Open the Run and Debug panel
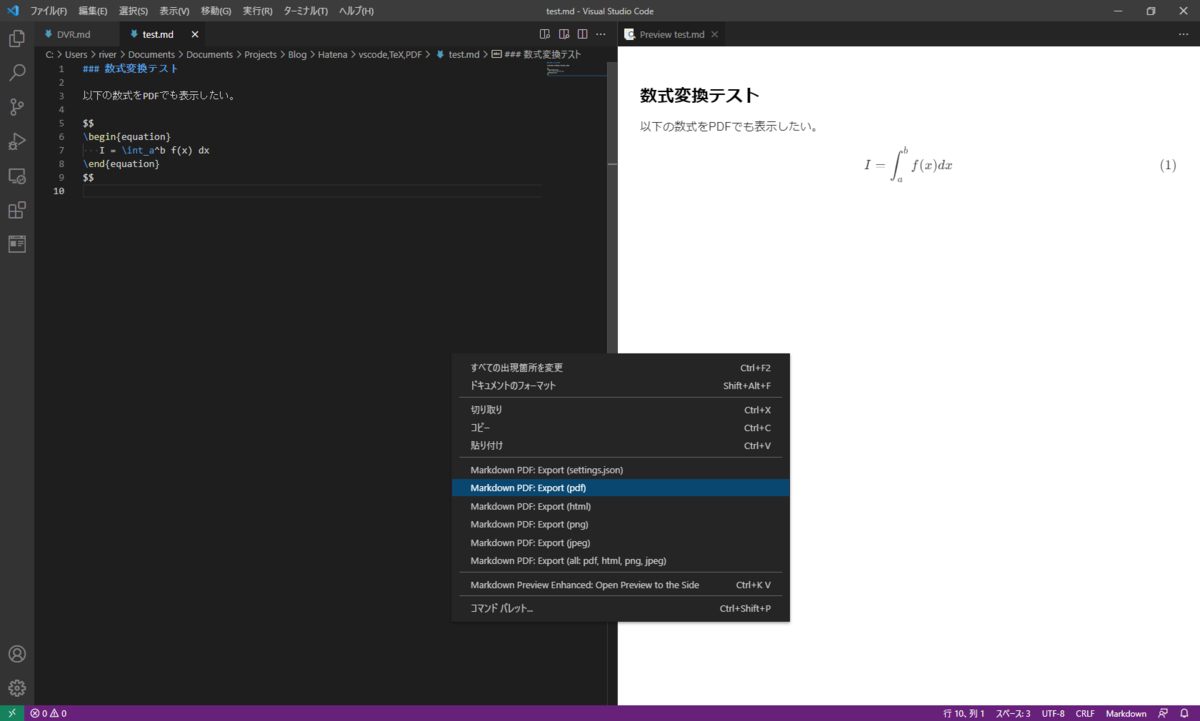The height and width of the screenshot is (721, 1200). click(x=16, y=141)
